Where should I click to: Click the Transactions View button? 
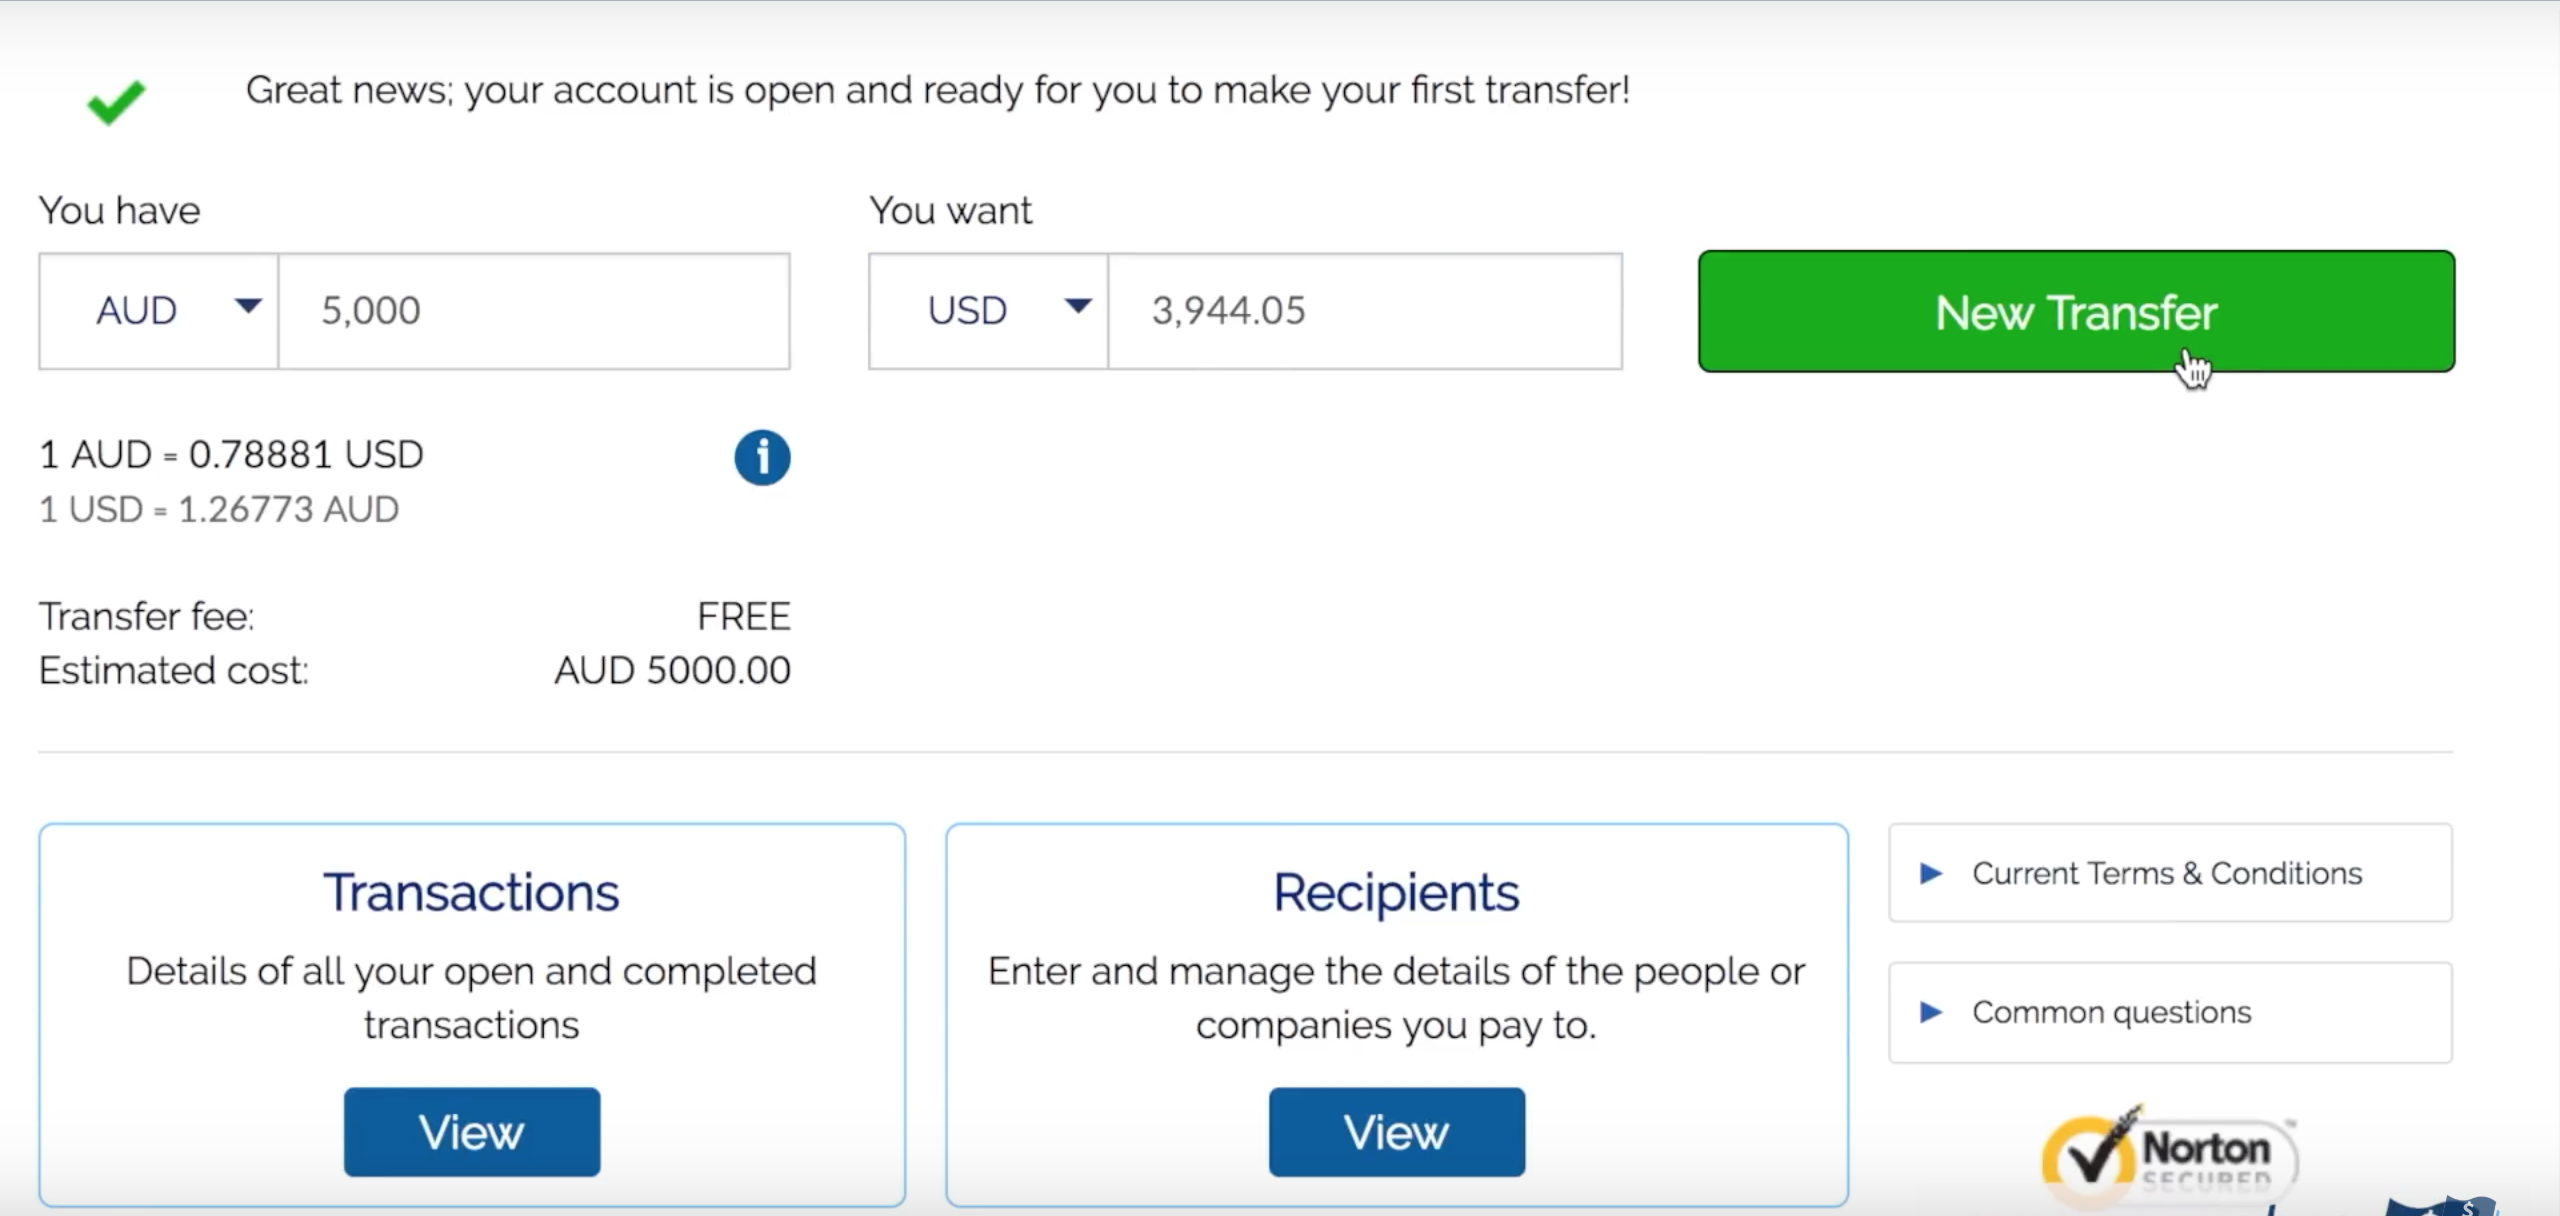[x=470, y=1133]
